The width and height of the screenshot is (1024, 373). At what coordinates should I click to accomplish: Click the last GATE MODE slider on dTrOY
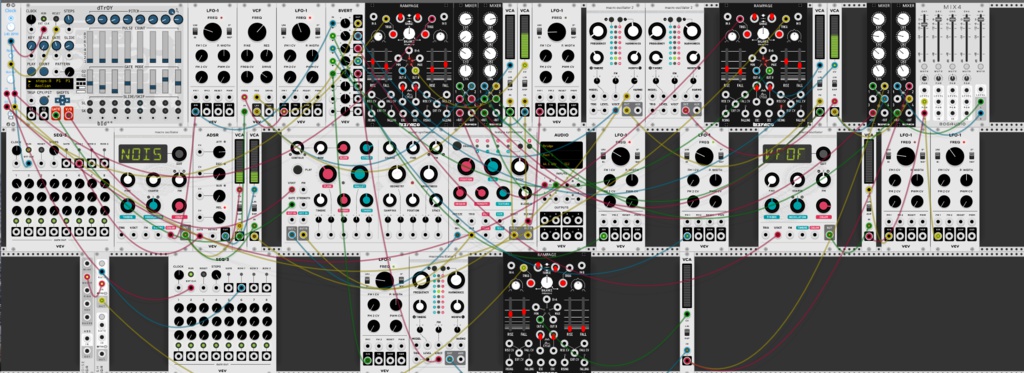[x=178, y=81]
